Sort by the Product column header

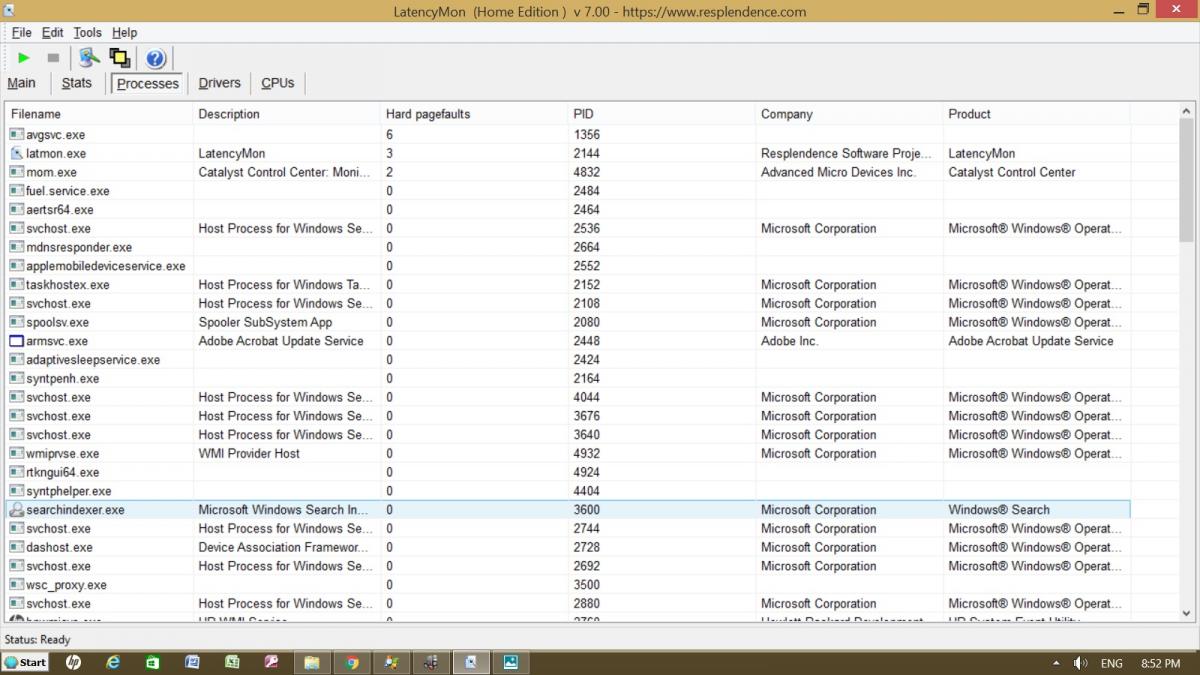pos(1036,114)
